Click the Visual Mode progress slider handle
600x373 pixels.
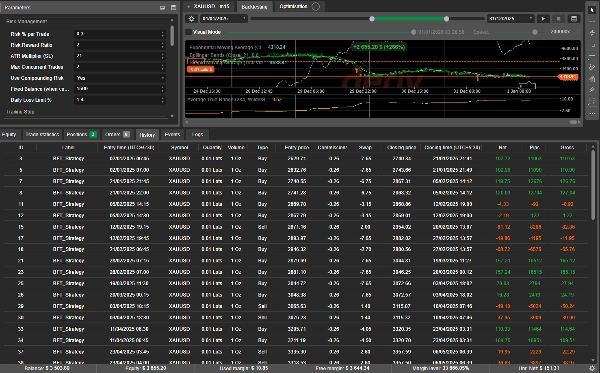click(413, 32)
